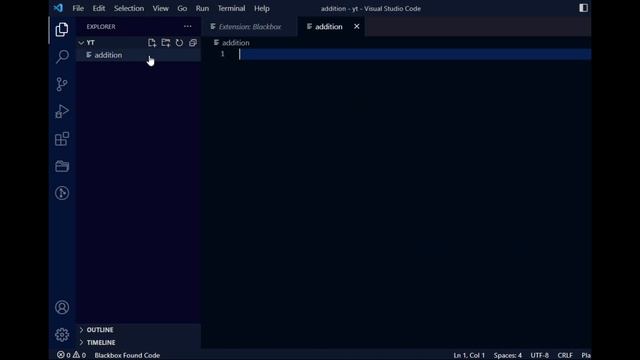Switch to Extension: Blackbox tab
This screenshot has height=360, width=640.
249,27
